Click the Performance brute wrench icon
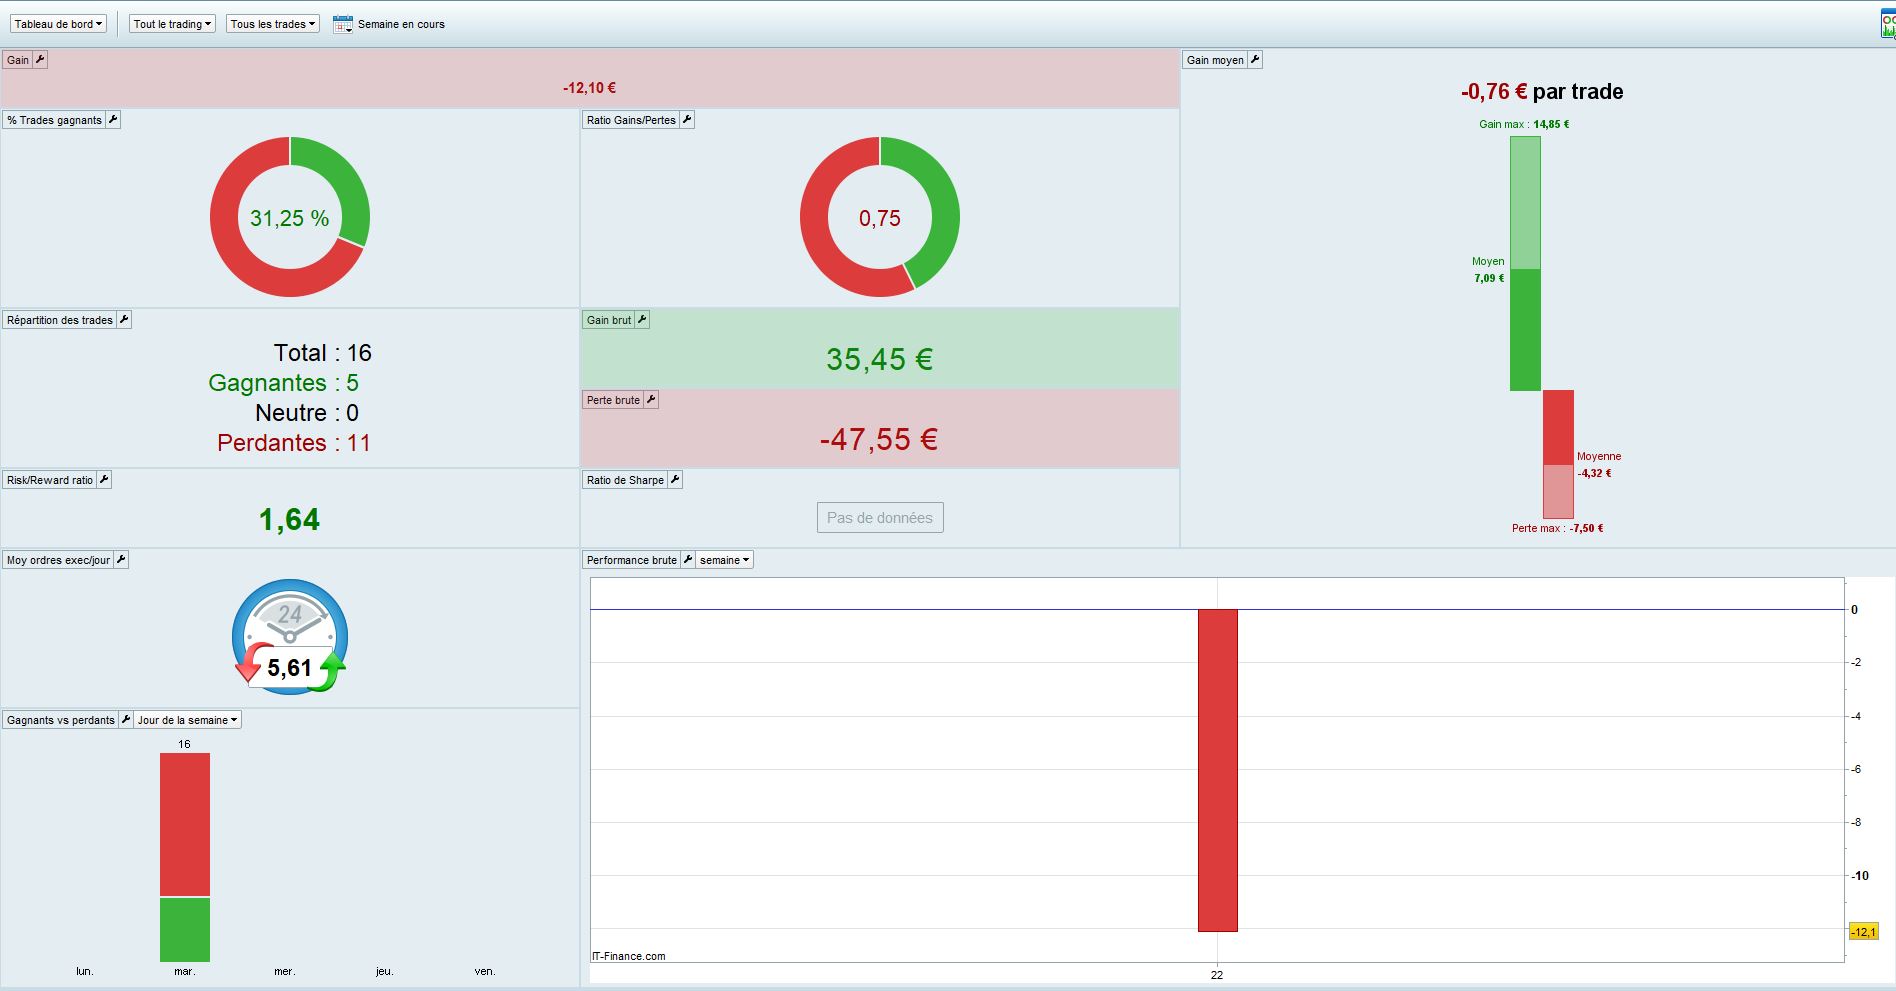The width and height of the screenshot is (1896, 991). (x=688, y=560)
